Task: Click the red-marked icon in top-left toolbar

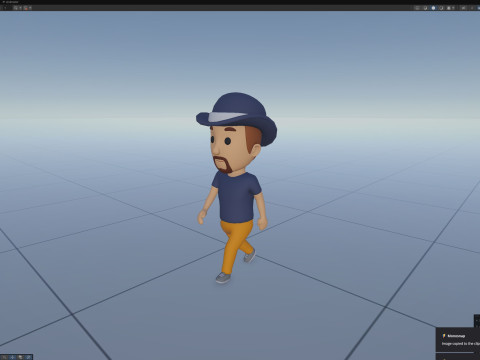Action: (x=26, y=8)
